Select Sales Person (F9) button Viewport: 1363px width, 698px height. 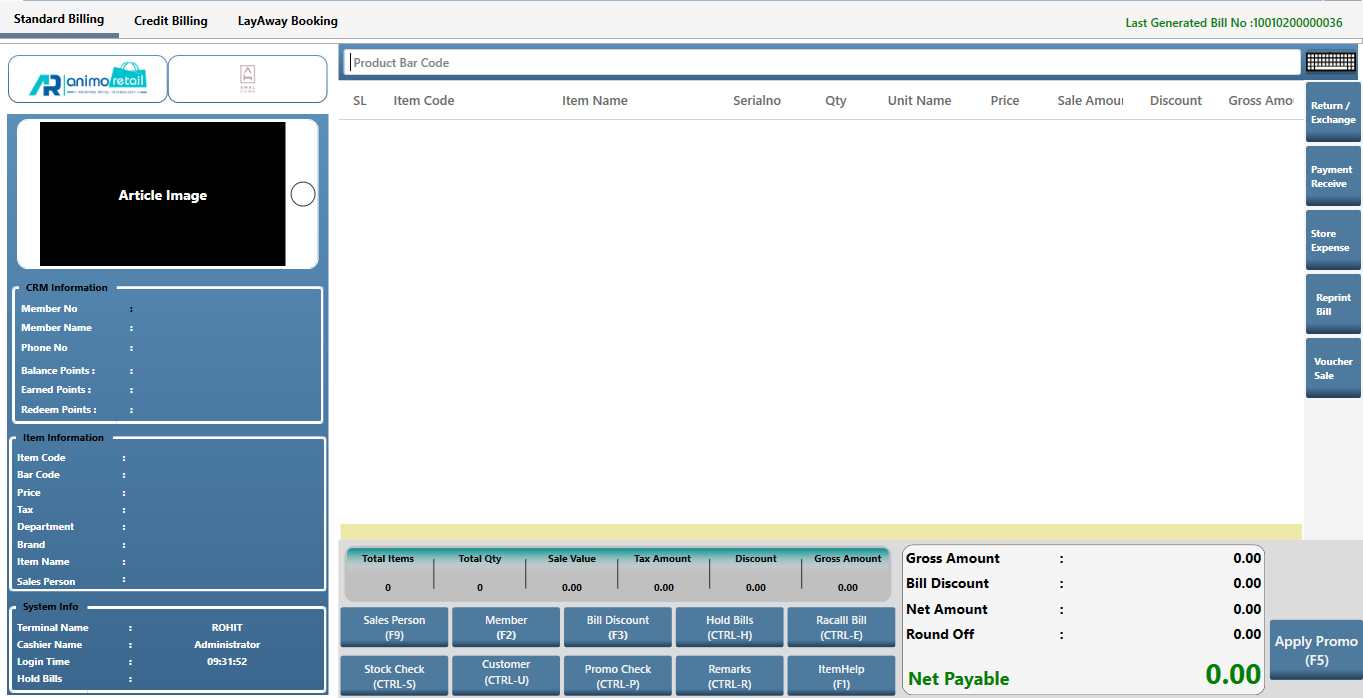pyautogui.click(x=394, y=627)
